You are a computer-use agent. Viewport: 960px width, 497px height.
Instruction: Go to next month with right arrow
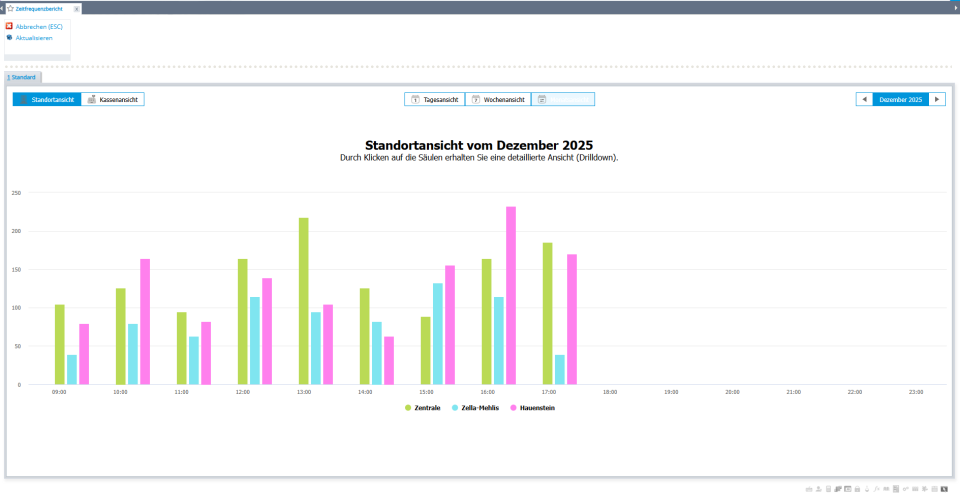[937, 100]
